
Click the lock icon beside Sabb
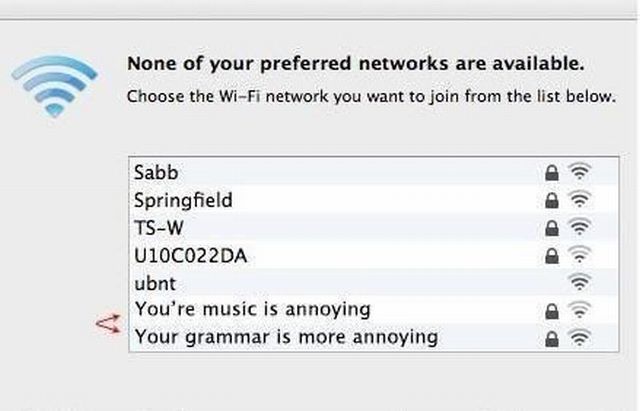[551, 173]
